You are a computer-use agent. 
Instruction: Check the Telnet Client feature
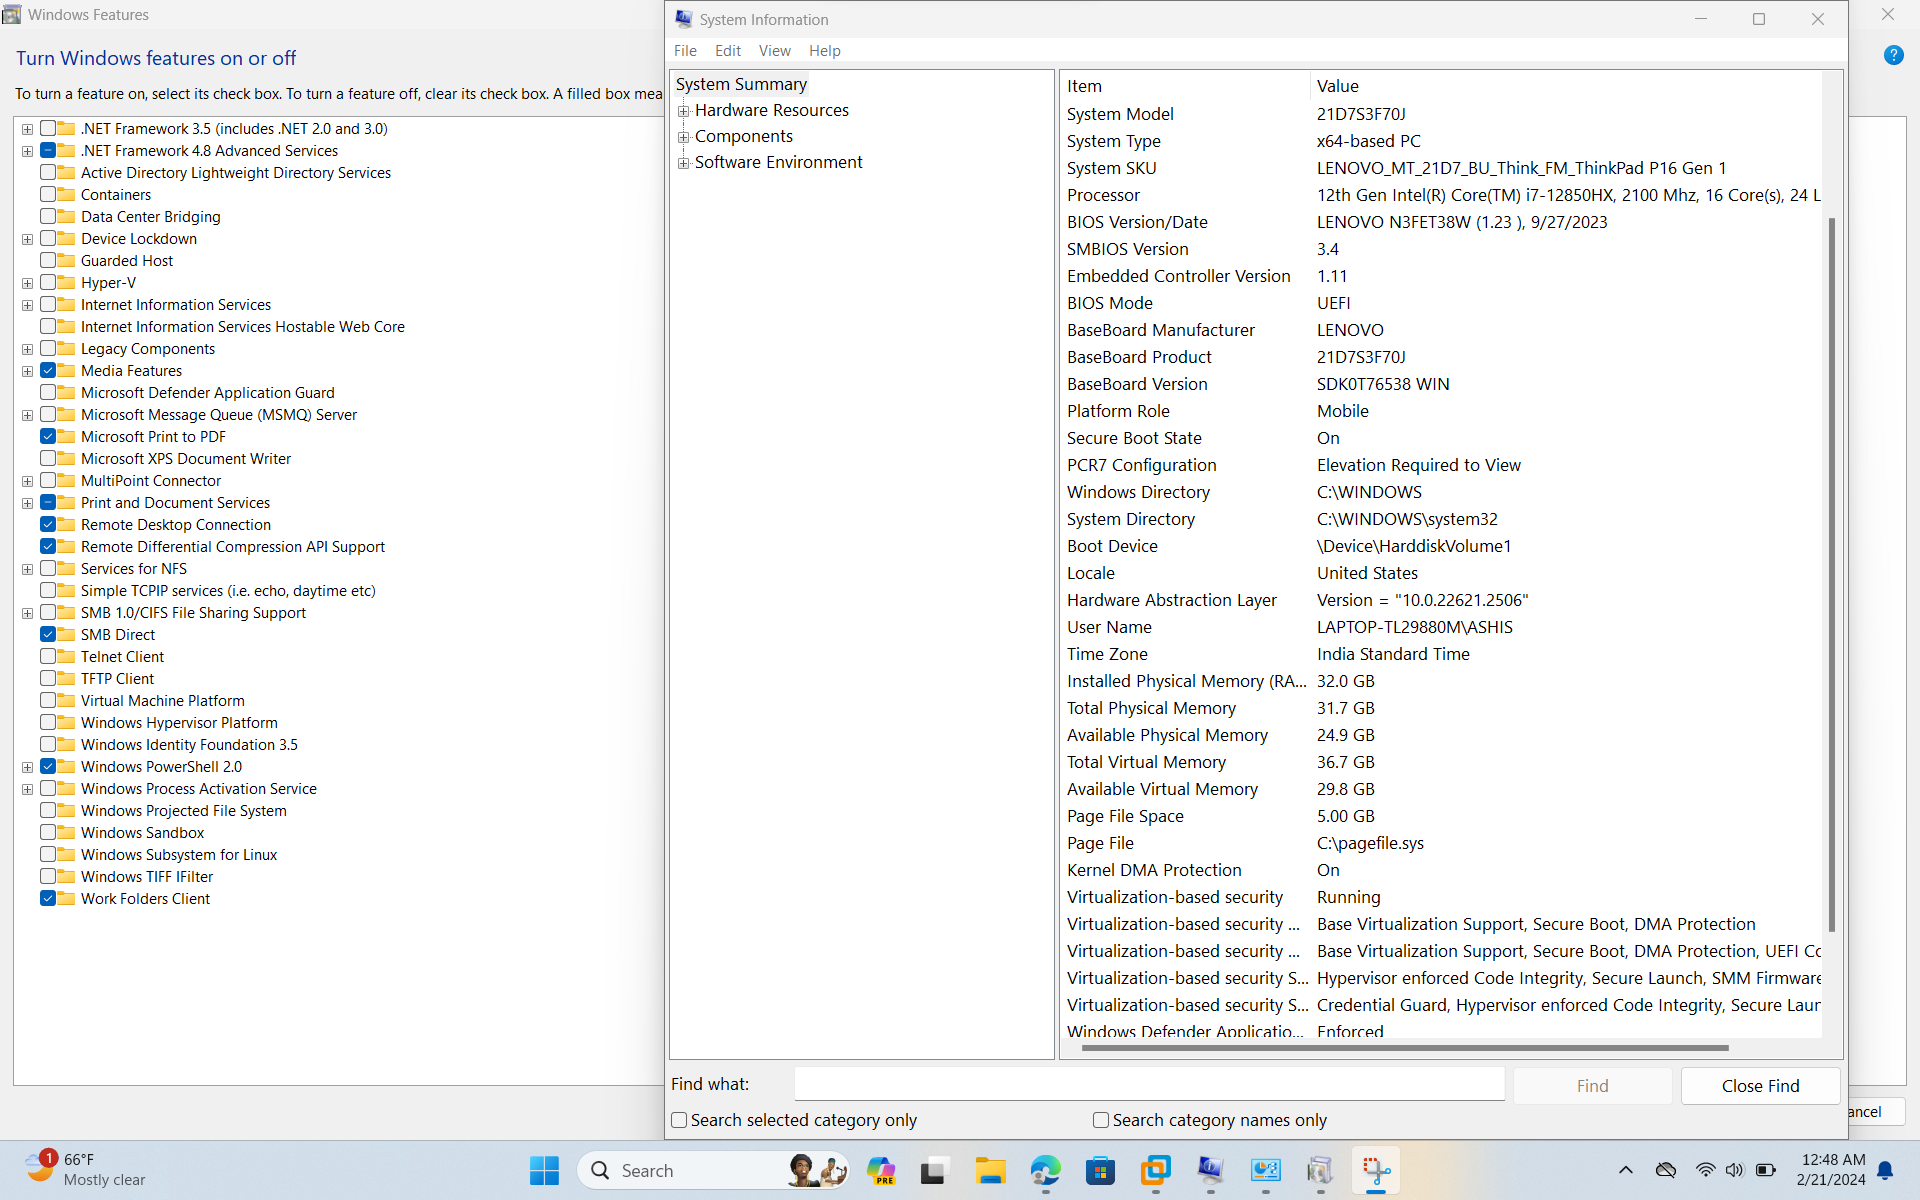click(x=48, y=657)
